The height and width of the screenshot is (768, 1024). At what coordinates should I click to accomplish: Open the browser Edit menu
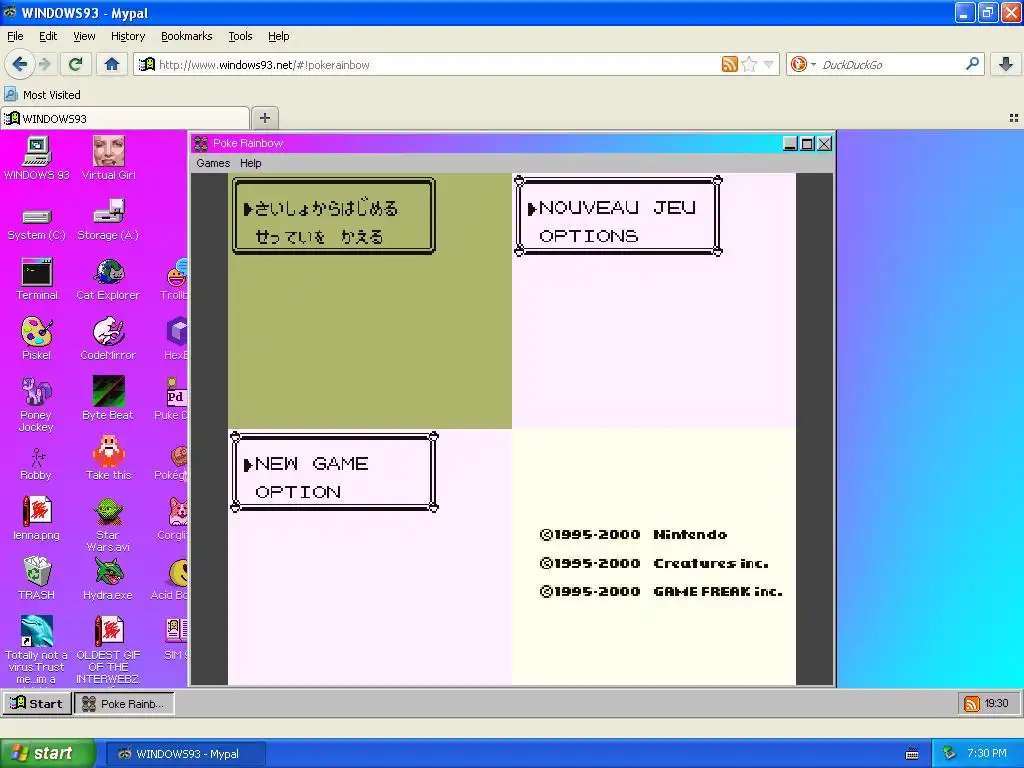tap(48, 36)
